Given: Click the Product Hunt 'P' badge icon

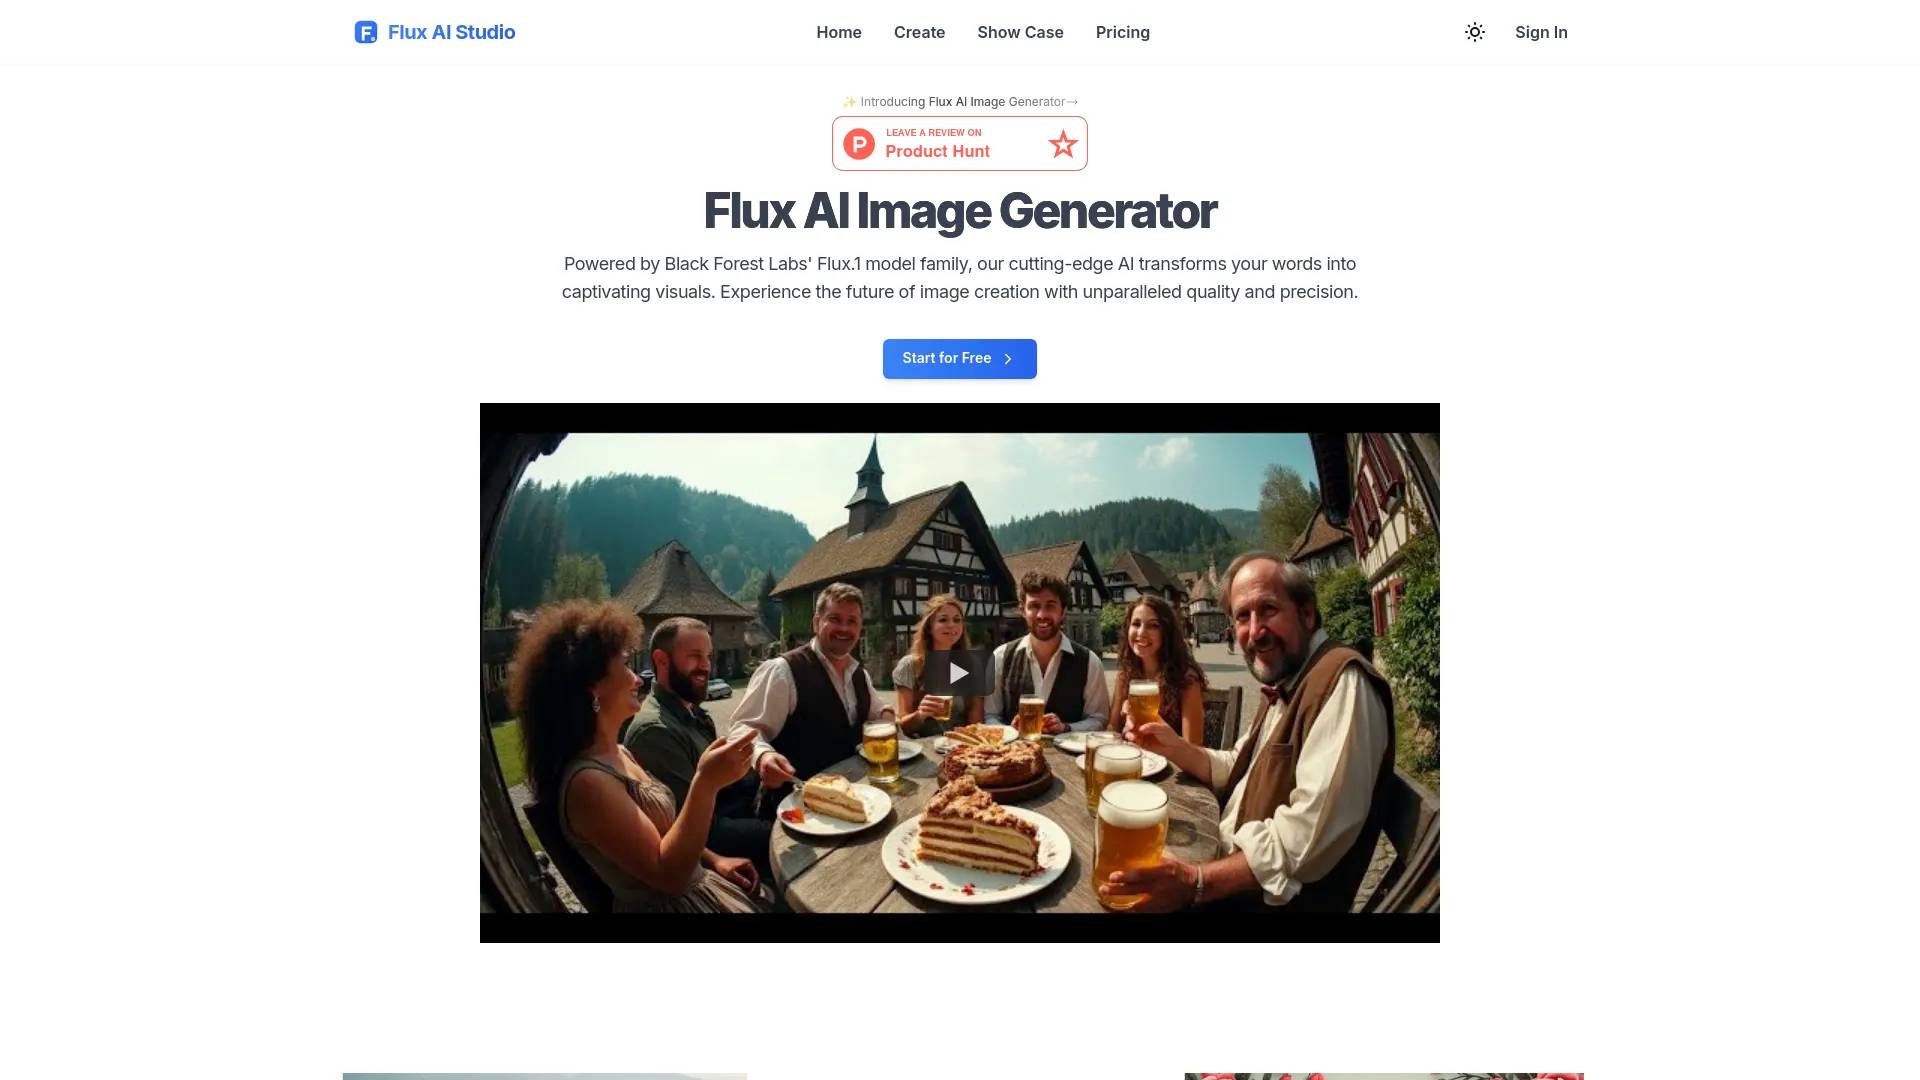Looking at the screenshot, I should (858, 142).
